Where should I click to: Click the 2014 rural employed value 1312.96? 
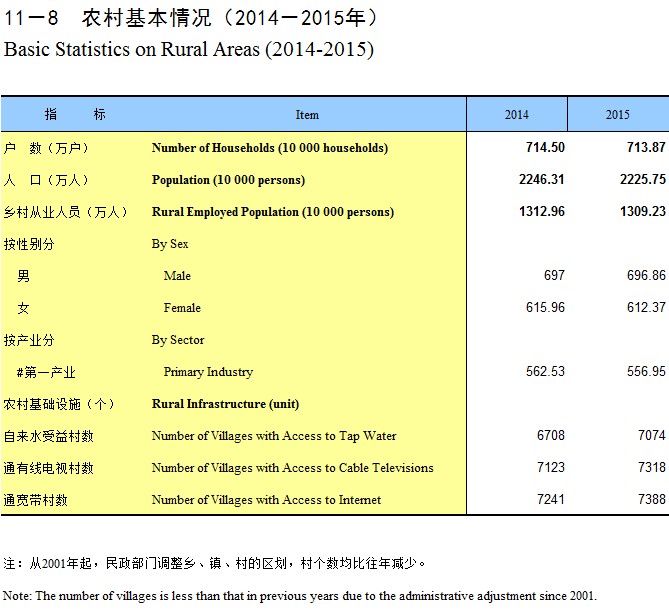coord(540,212)
